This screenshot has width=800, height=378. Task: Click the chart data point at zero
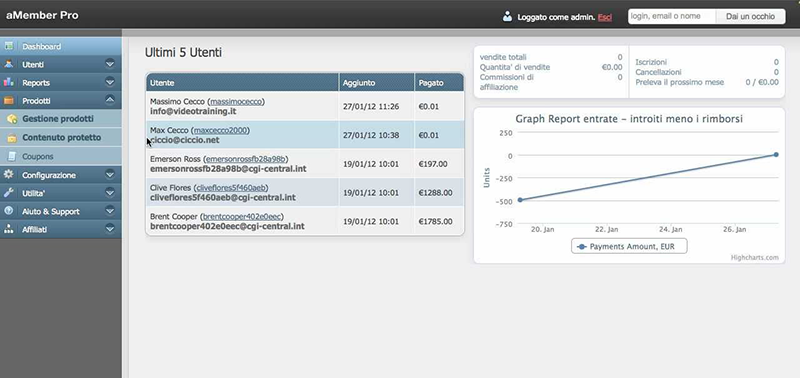pos(776,155)
